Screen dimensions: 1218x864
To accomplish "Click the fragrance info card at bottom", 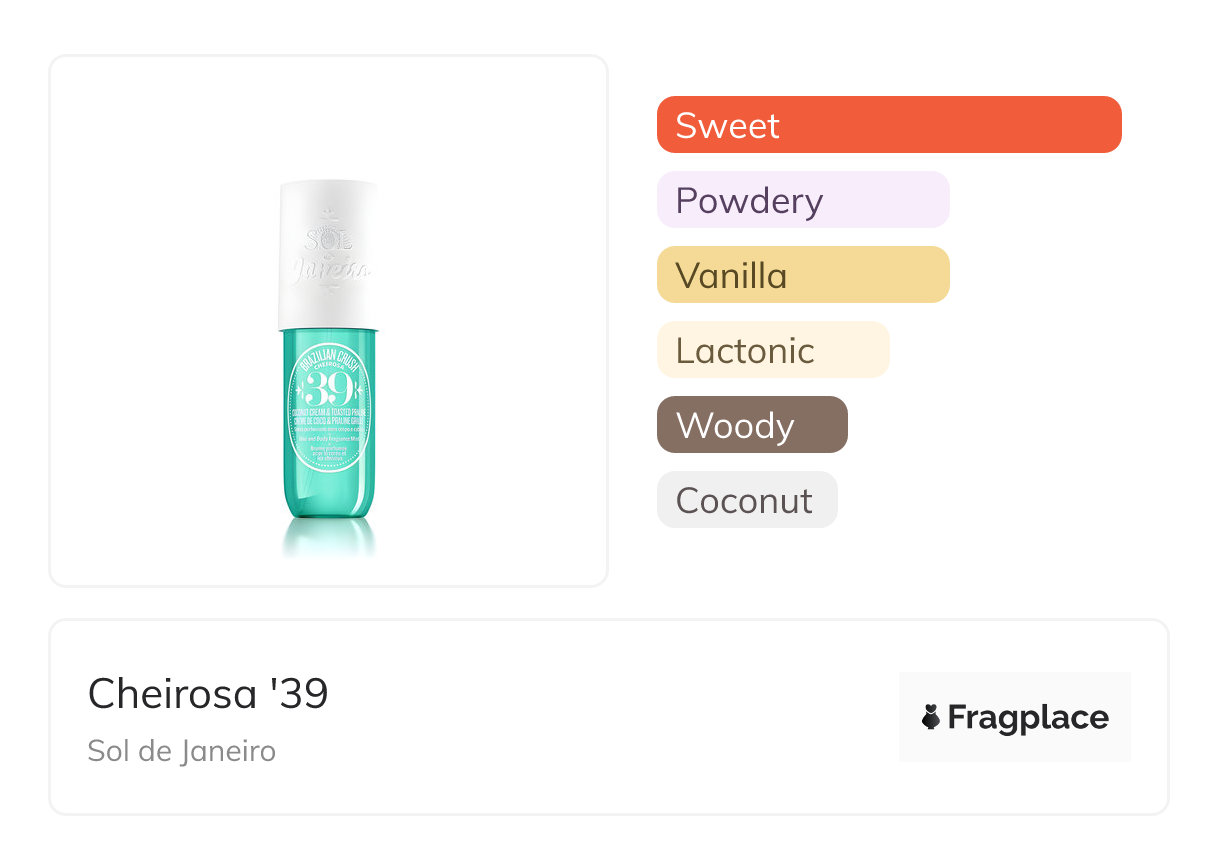I will (x=609, y=717).
